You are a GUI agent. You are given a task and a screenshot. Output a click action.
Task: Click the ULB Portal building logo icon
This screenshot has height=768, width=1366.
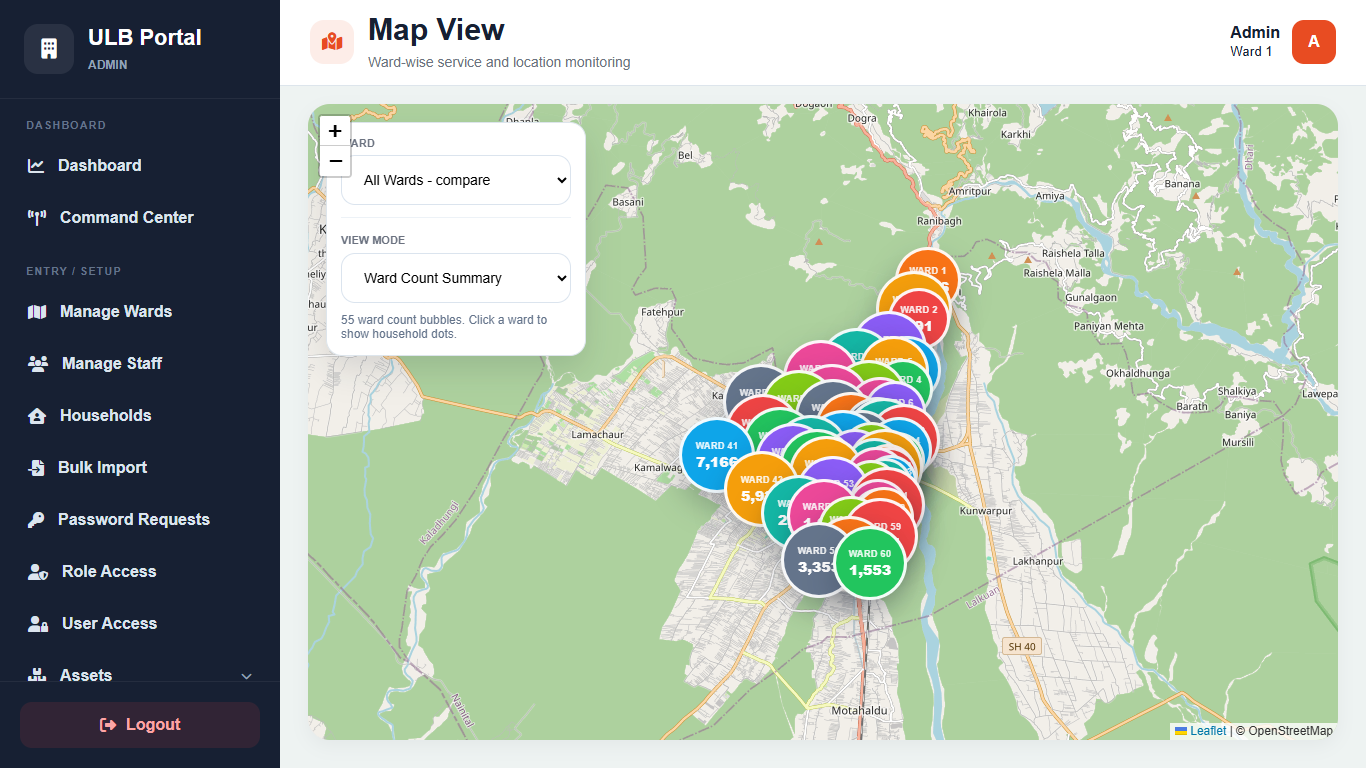point(49,49)
